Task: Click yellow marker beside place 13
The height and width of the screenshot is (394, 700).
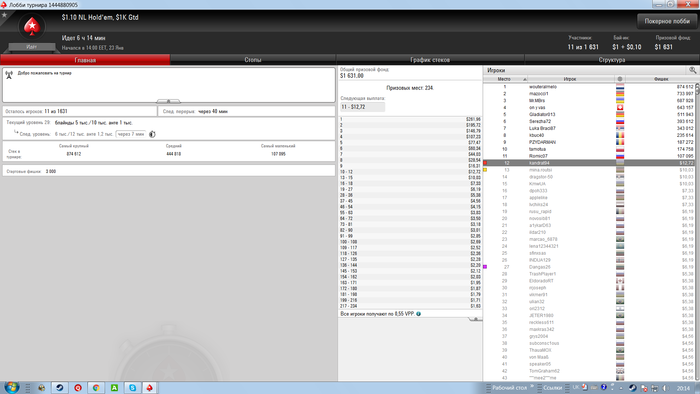Action: pos(485,170)
